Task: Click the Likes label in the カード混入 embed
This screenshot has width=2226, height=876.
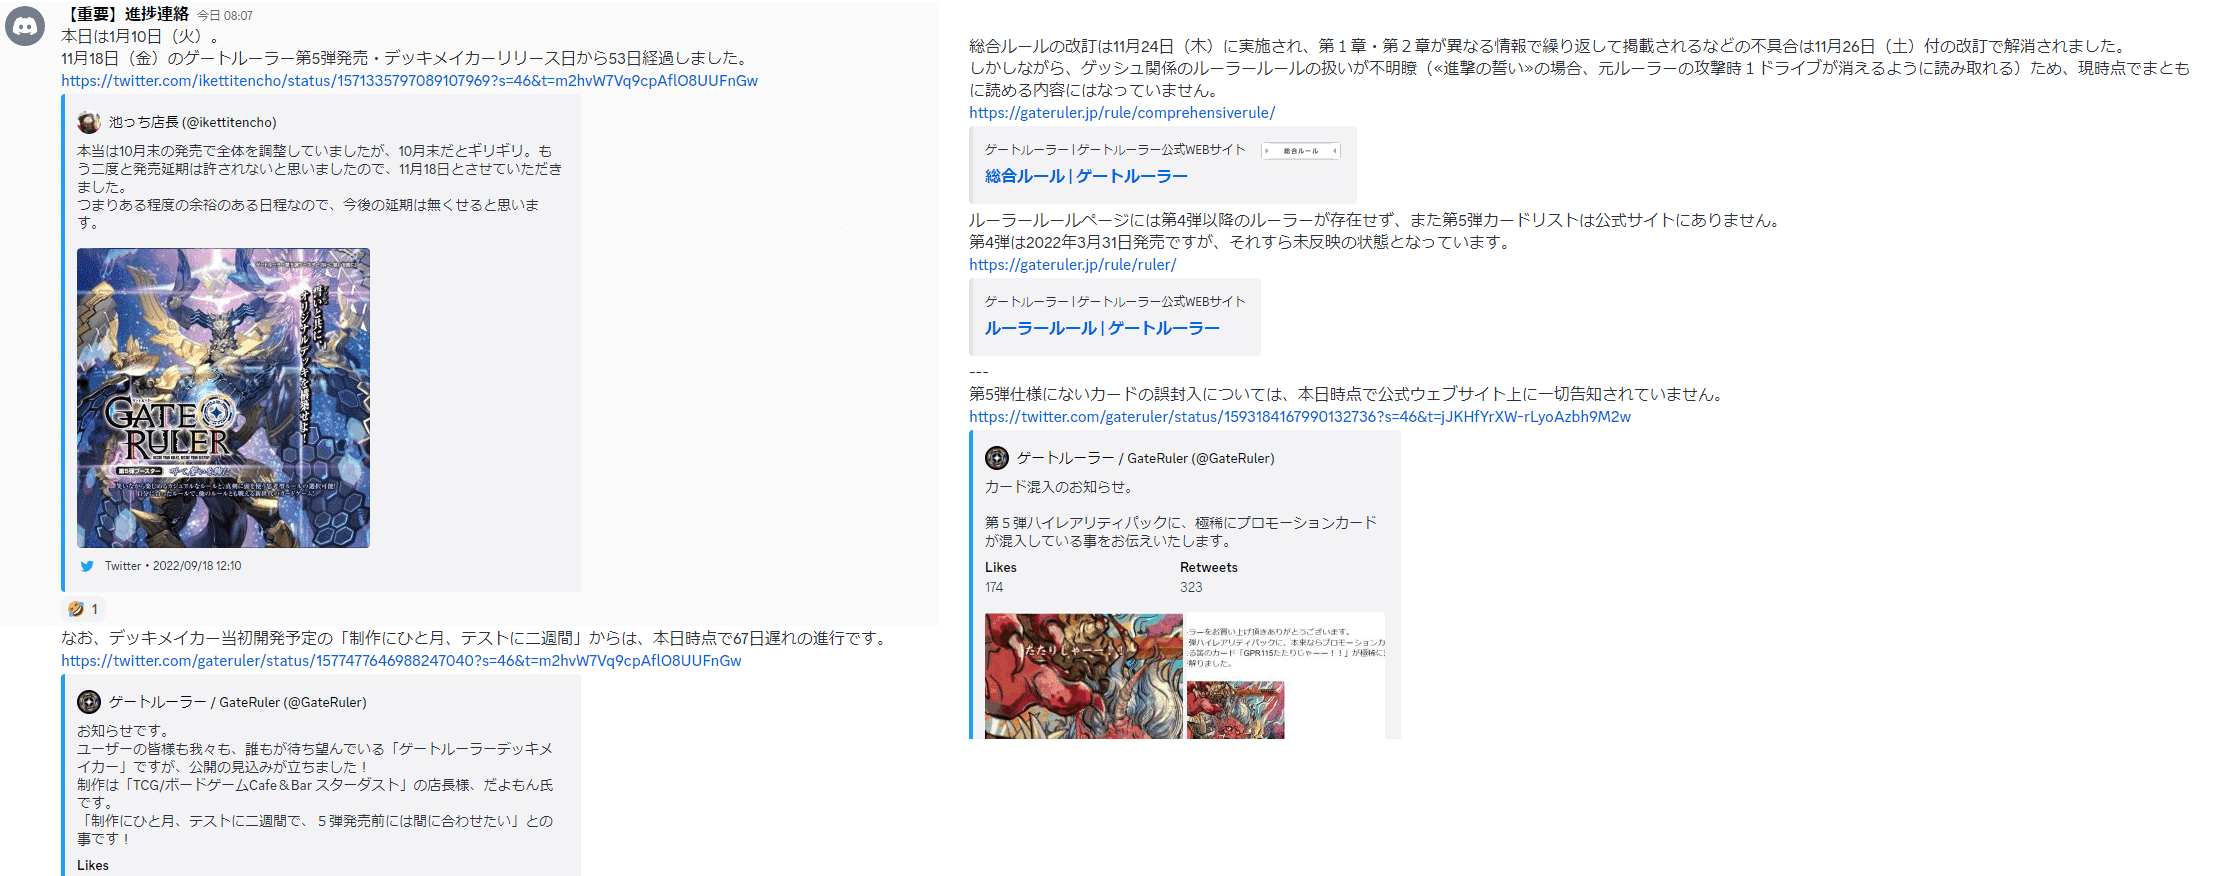Action: click(1001, 567)
